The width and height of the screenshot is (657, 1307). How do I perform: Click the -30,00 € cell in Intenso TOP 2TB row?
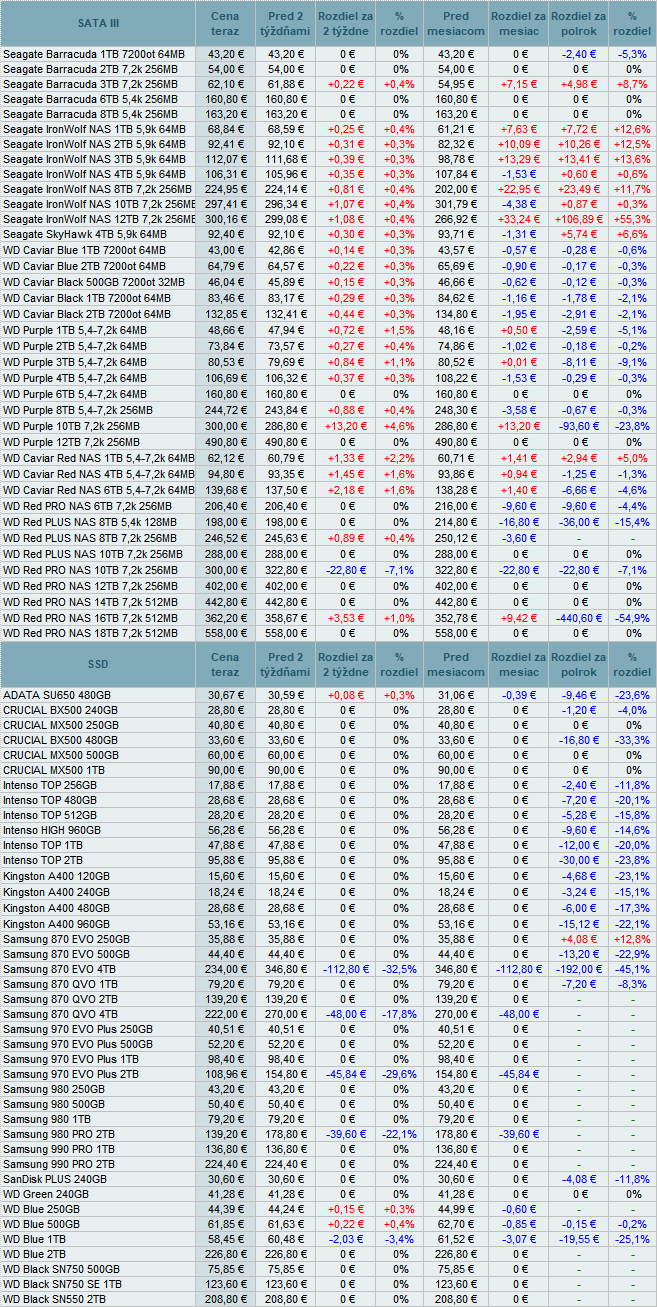pyautogui.click(x=579, y=861)
